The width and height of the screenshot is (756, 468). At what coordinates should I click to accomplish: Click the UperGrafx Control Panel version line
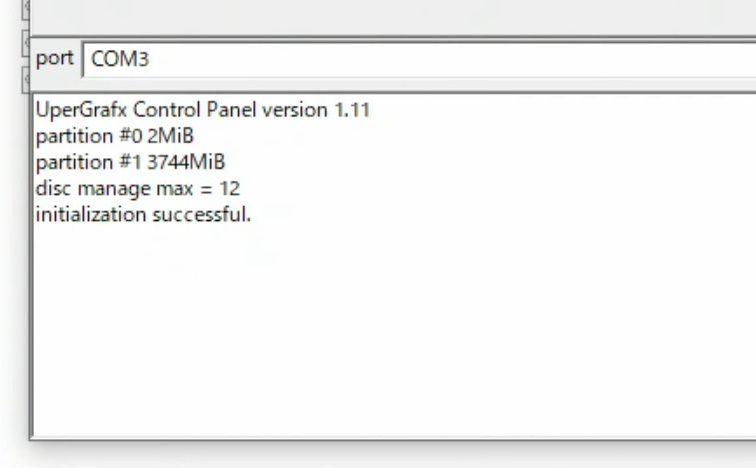(202, 110)
